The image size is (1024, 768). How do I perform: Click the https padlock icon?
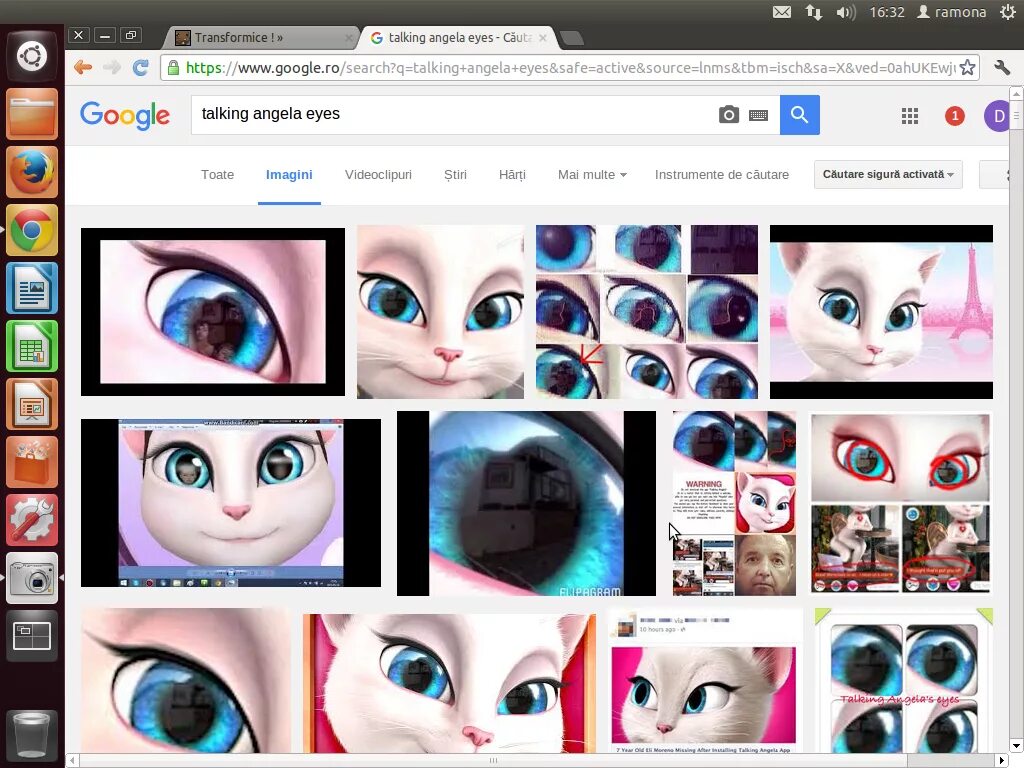point(173,67)
